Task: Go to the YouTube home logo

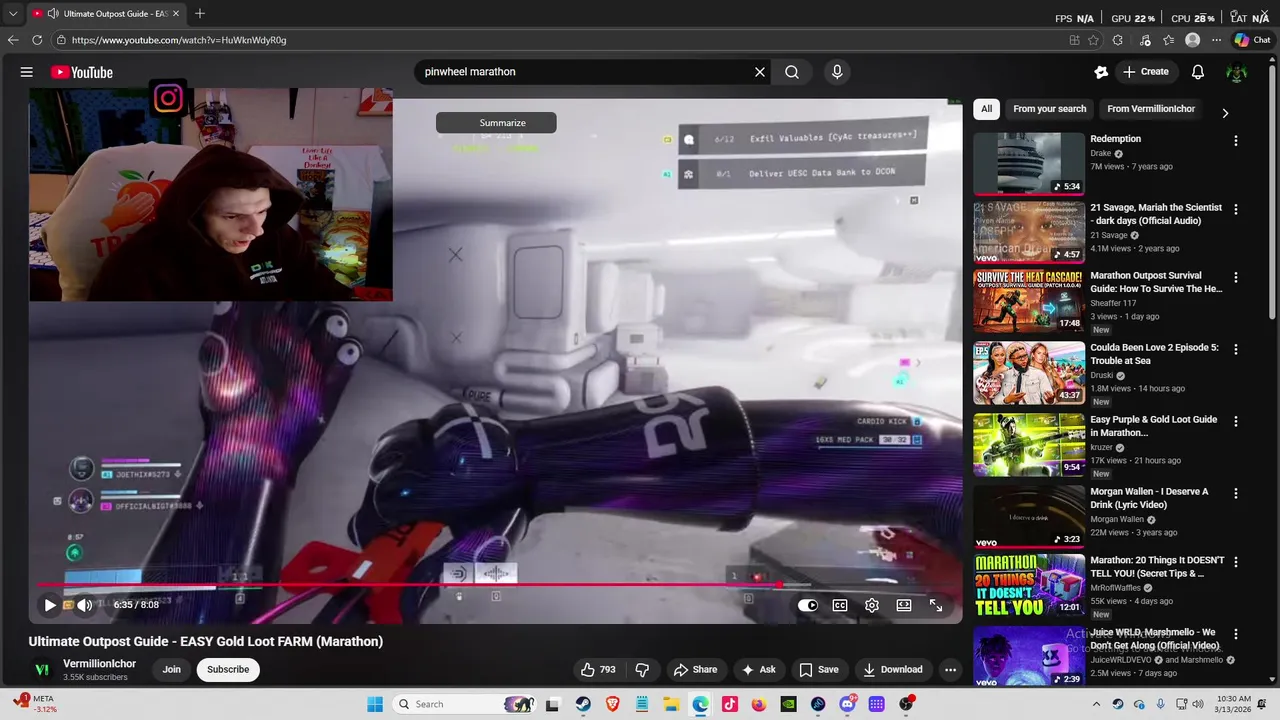Action: click(82, 72)
